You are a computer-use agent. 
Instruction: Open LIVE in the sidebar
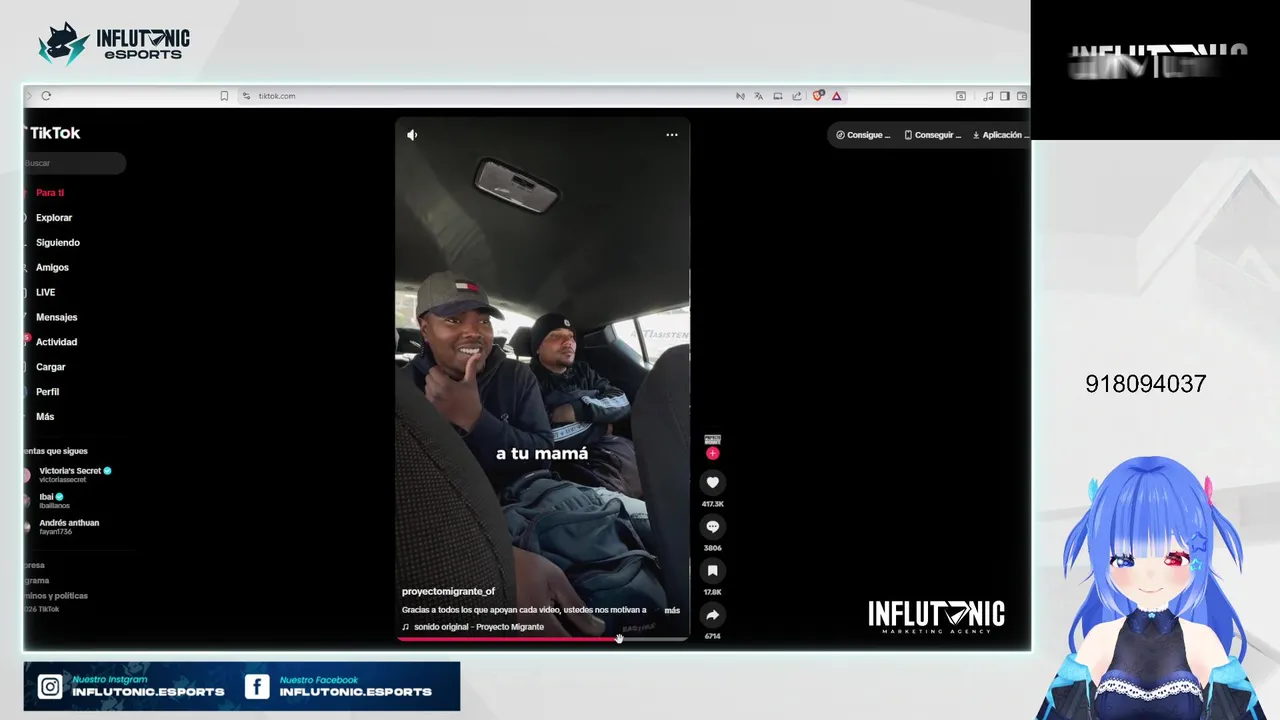click(x=46, y=293)
